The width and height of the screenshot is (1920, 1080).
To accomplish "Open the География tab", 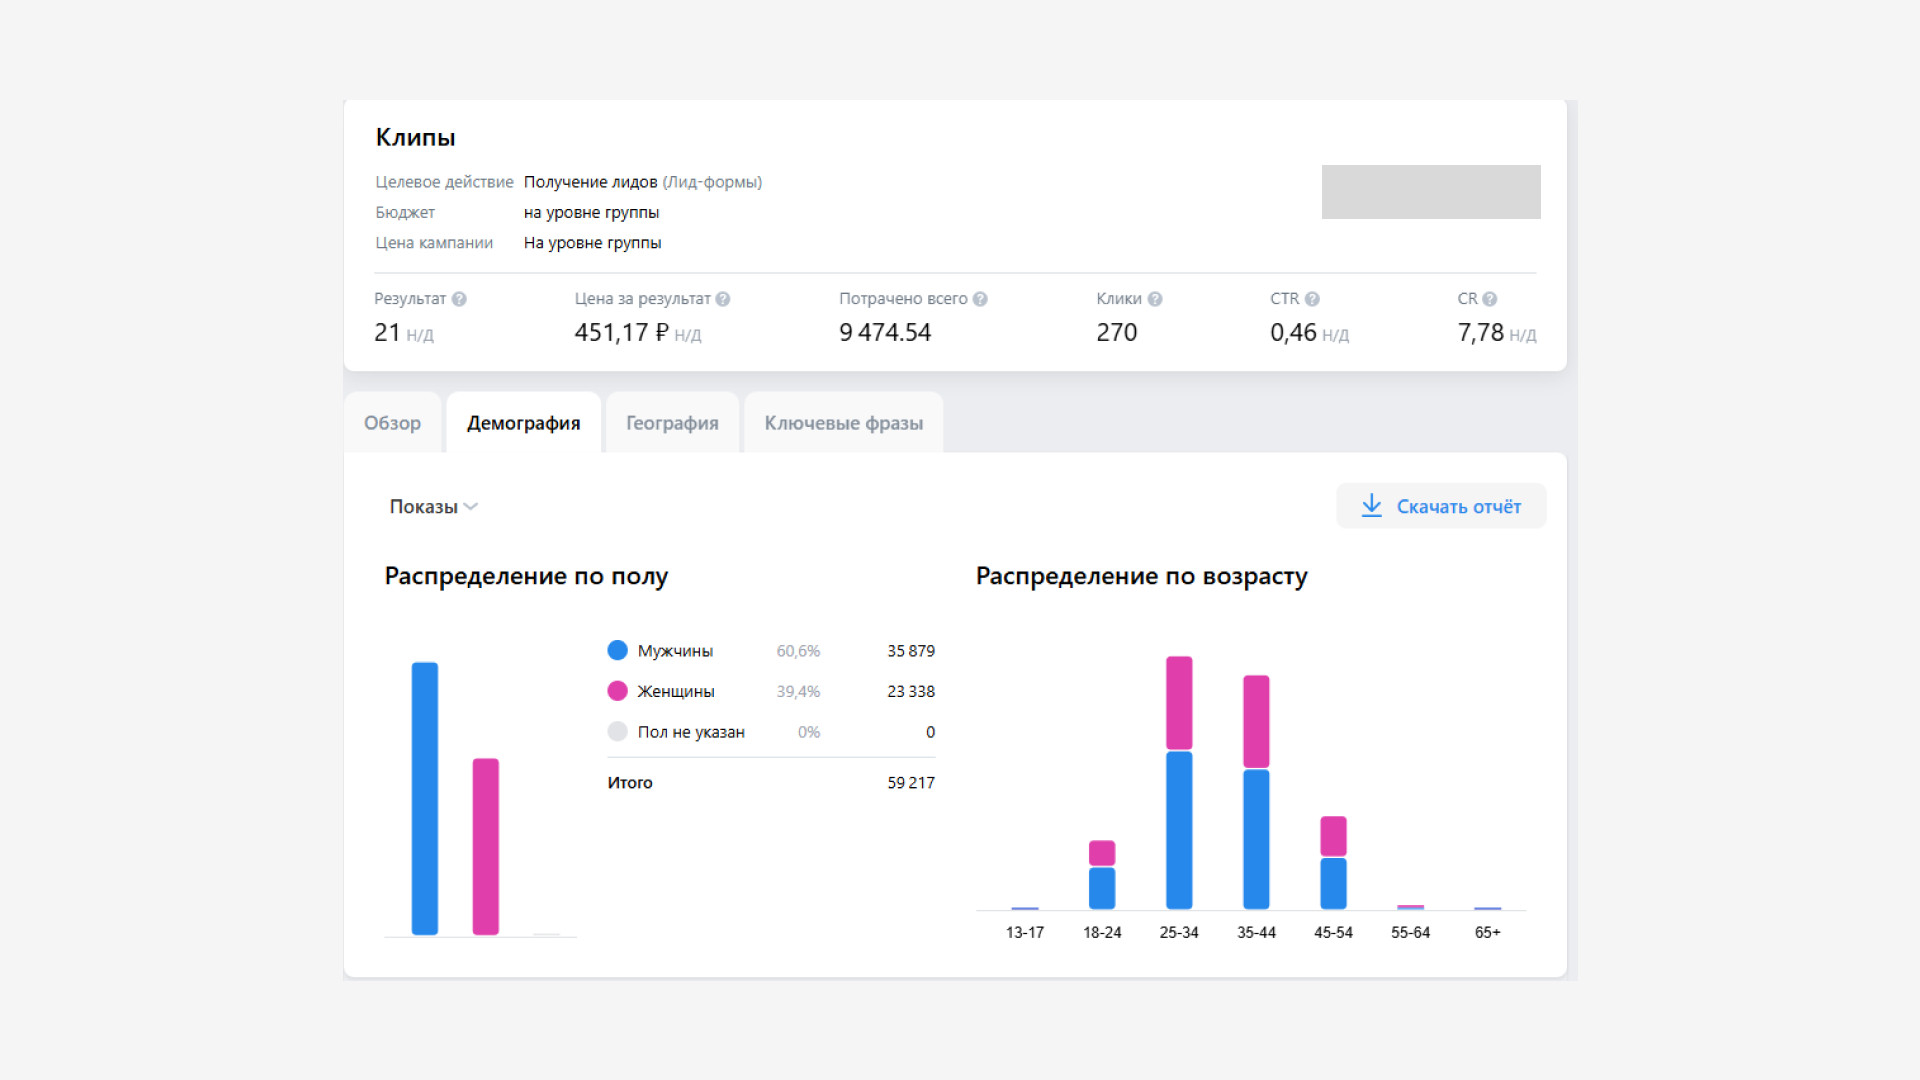I will click(x=672, y=423).
